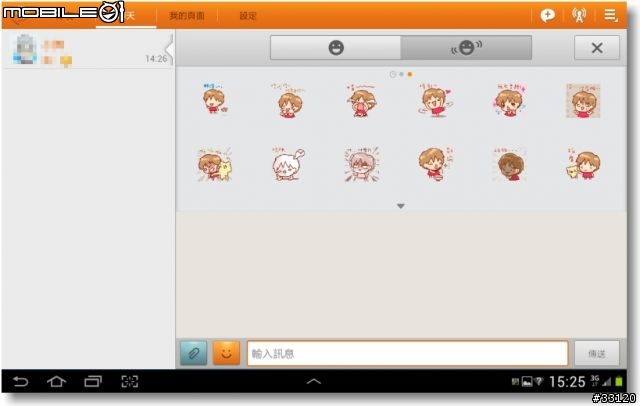Expand the mini apps tray with the up chevron
Image resolution: width=640 pixels, height=406 pixels.
(313, 382)
